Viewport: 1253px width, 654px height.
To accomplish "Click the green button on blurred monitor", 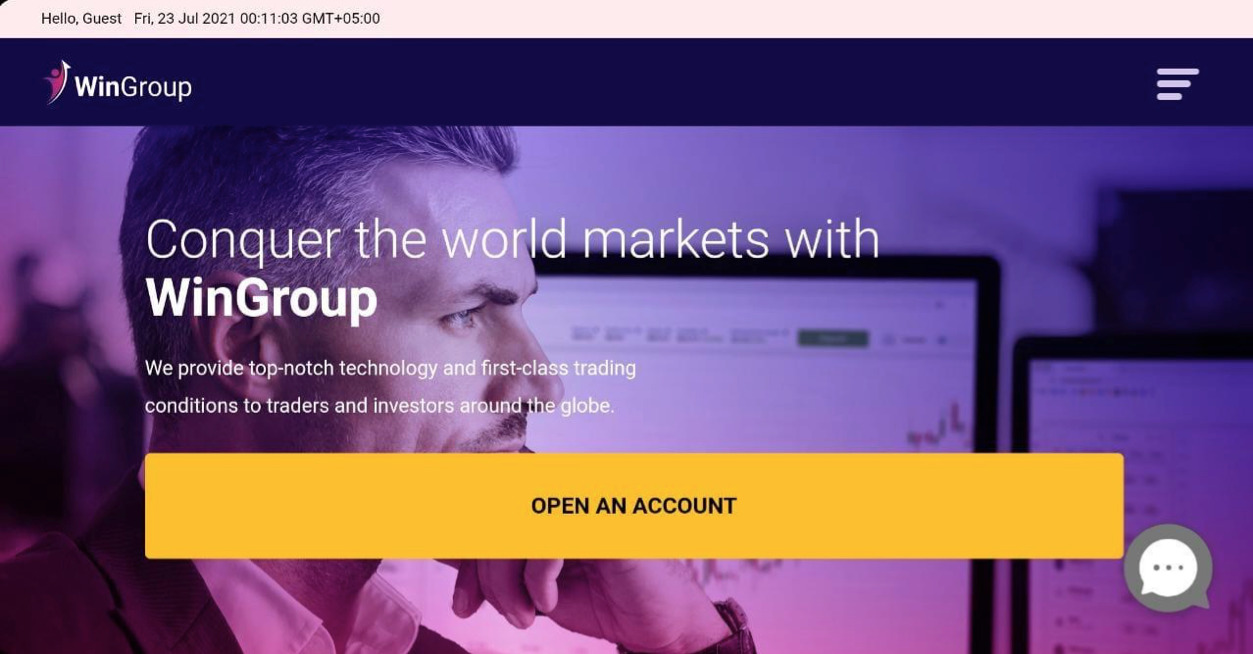I will [x=832, y=339].
